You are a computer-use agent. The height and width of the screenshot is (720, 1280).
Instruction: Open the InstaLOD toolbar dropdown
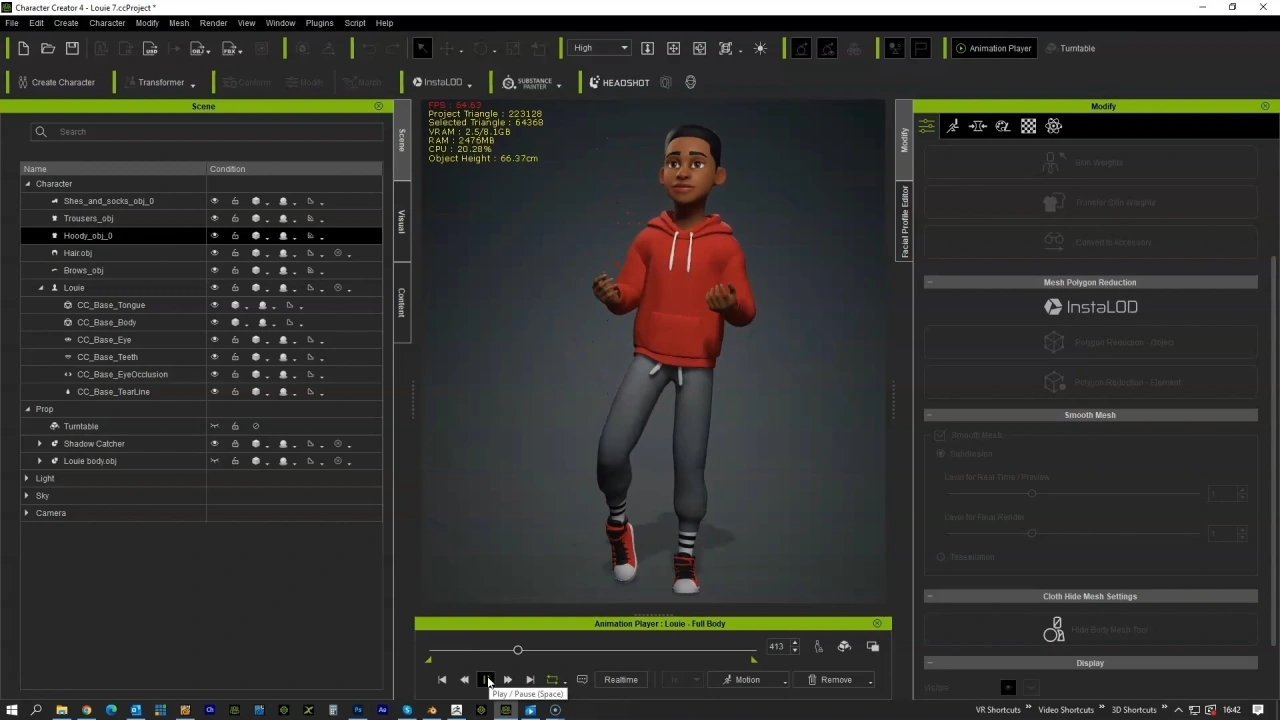tap(442, 83)
